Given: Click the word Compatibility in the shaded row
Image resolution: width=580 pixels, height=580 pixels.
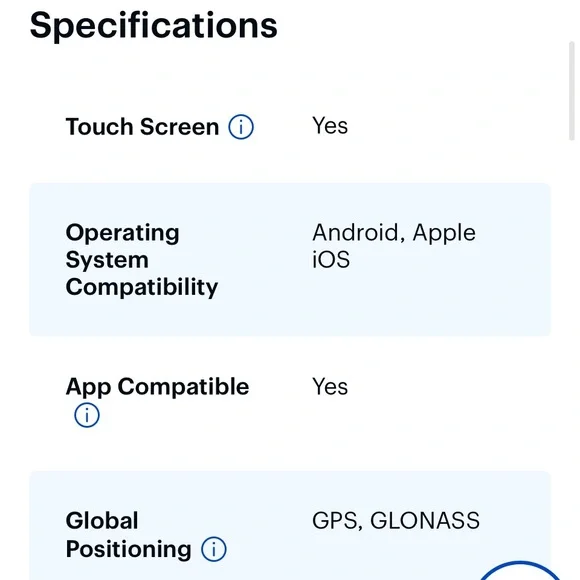Looking at the screenshot, I should (x=142, y=287).
